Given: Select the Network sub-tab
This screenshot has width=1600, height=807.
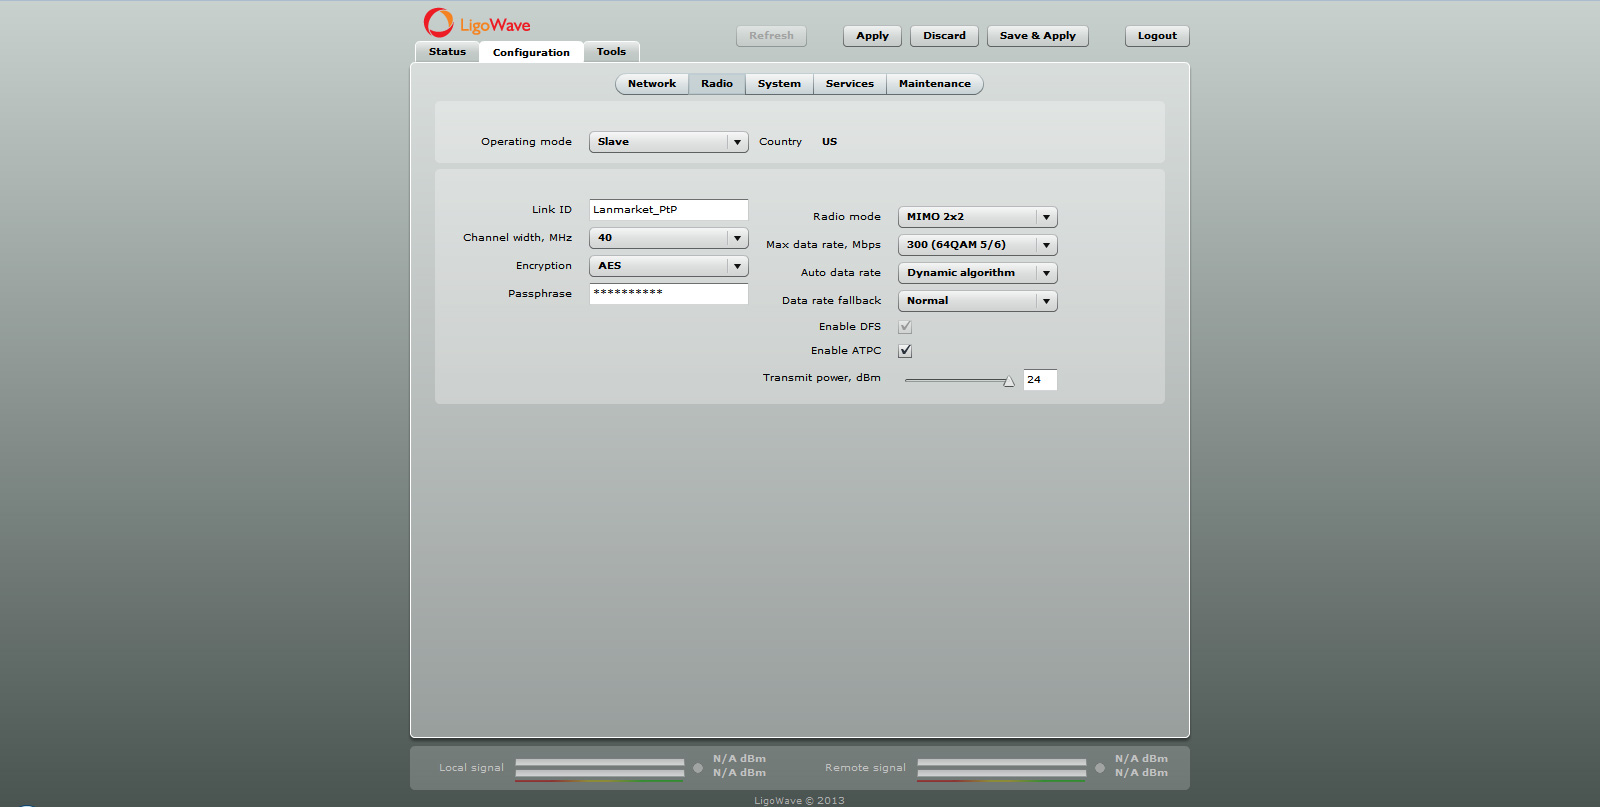Looking at the screenshot, I should [652, 84].
